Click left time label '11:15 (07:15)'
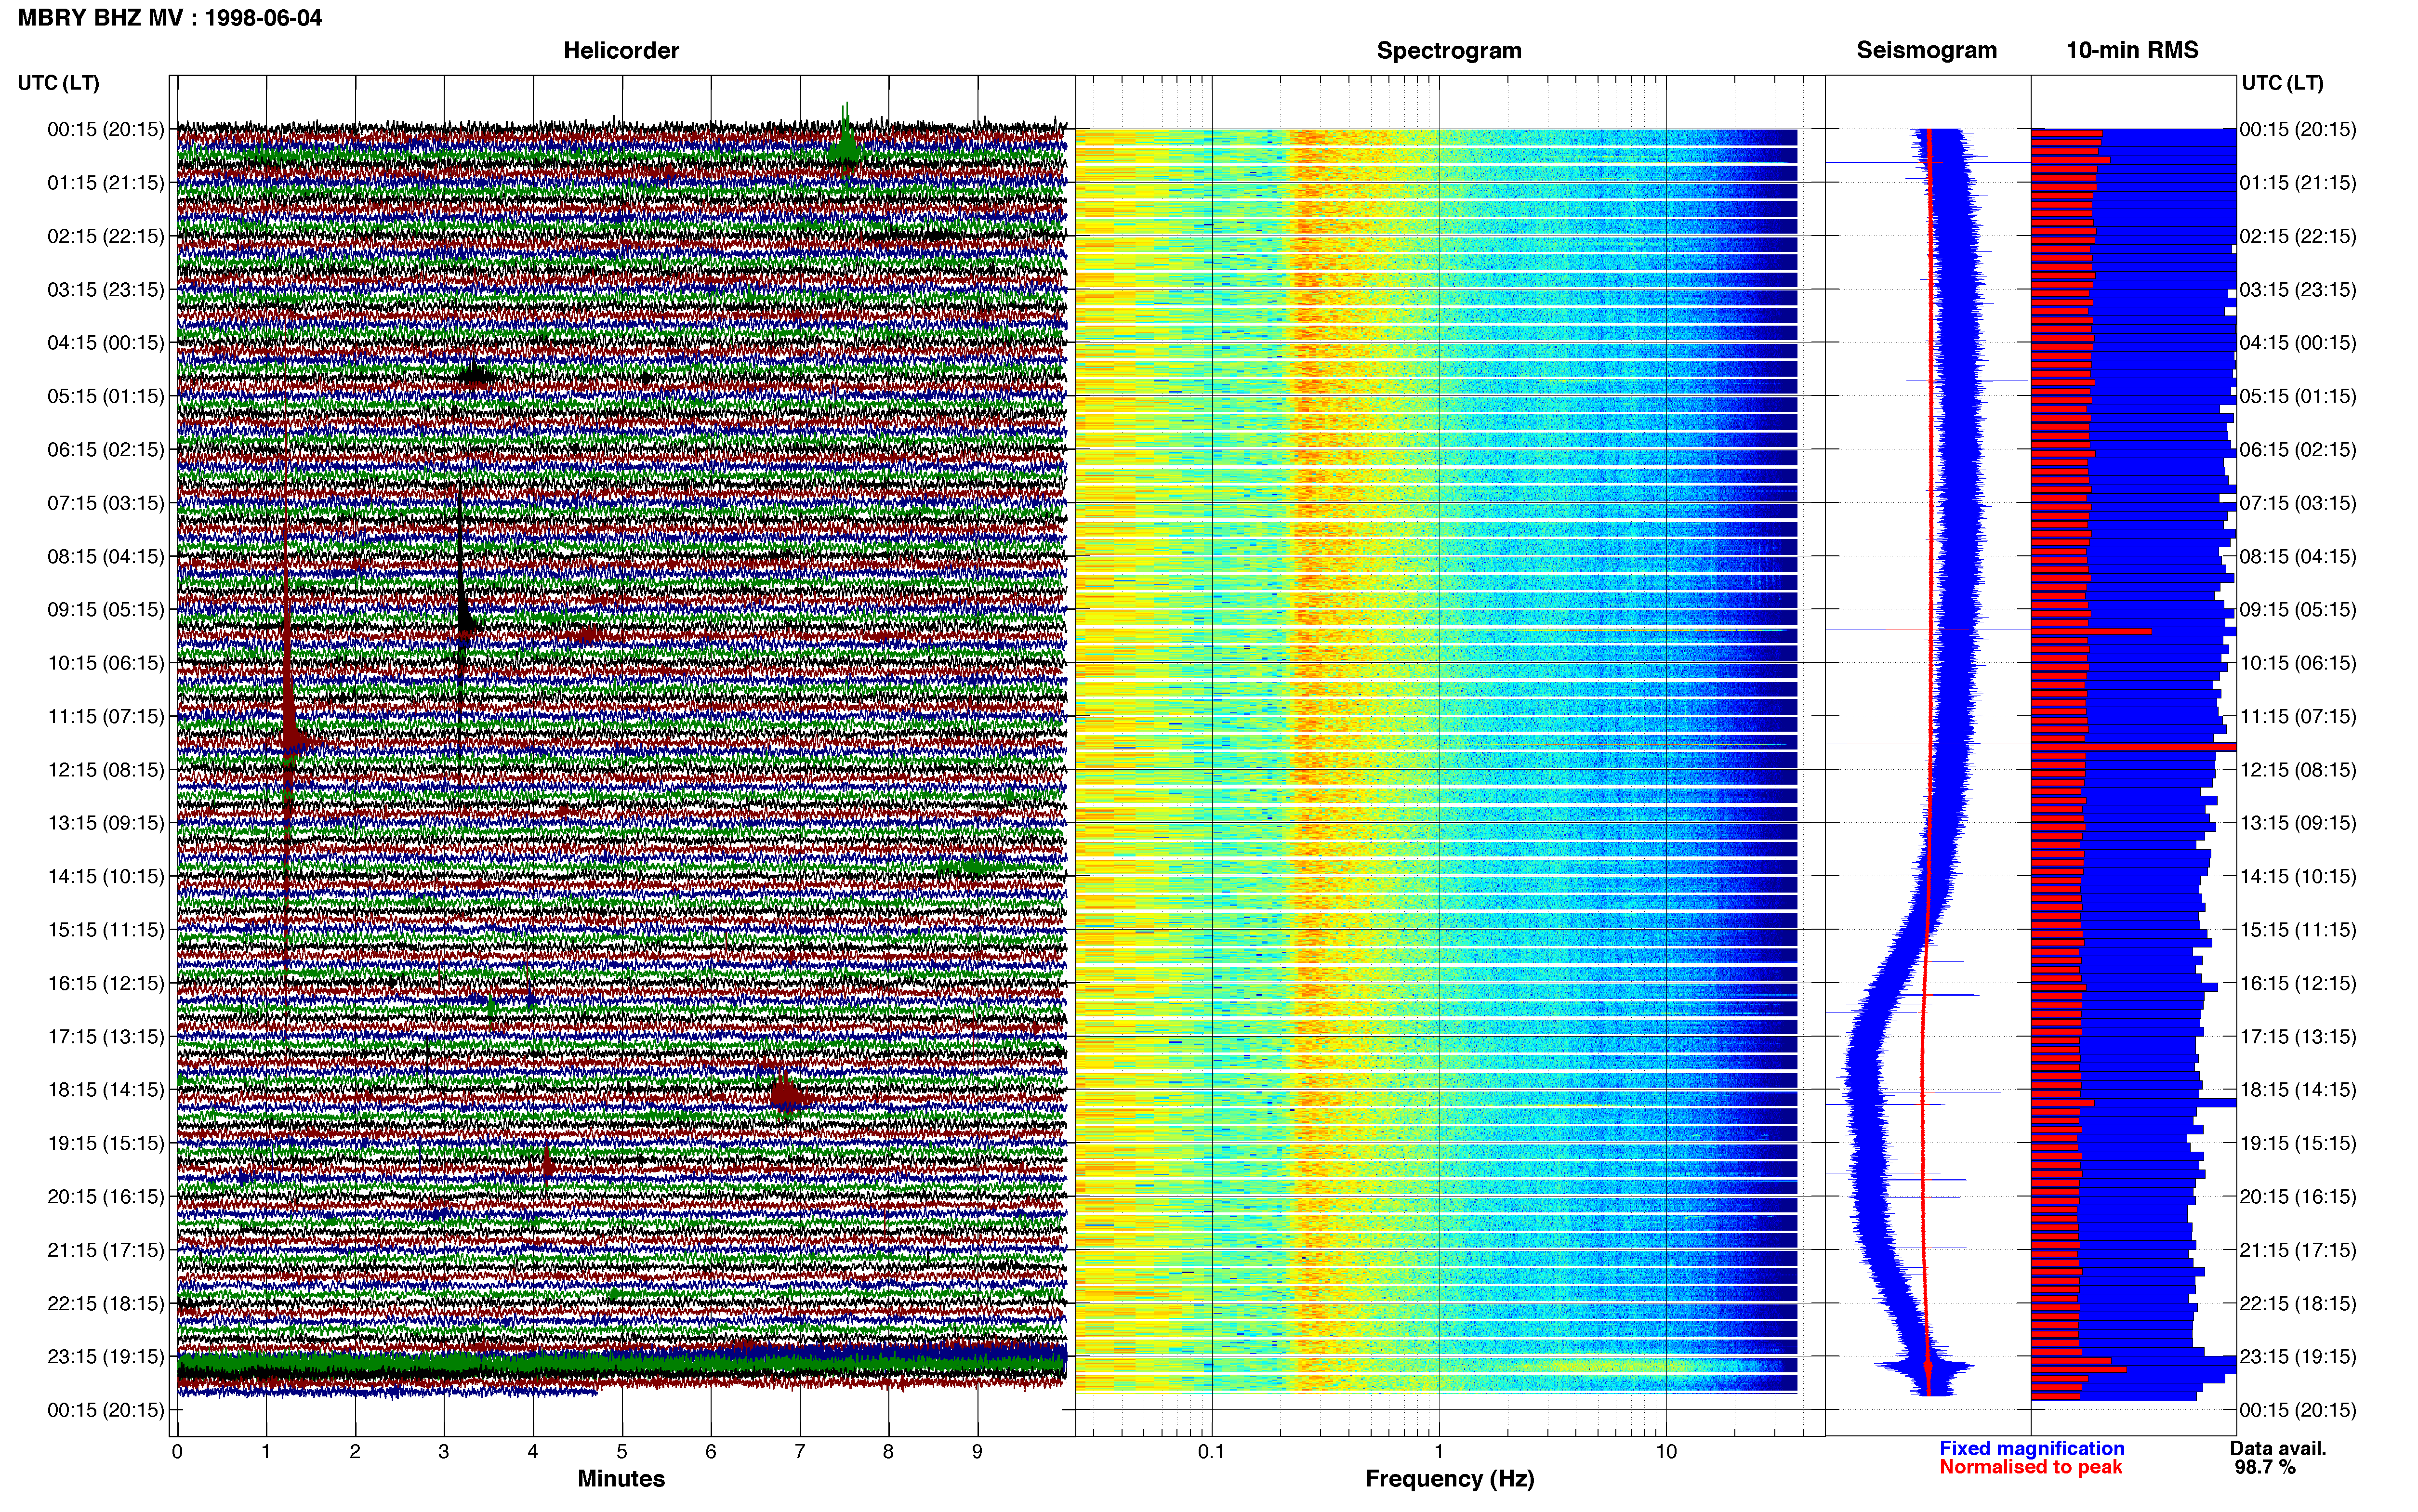The width and height of the screenshot is (2418, 1512). 105,716
